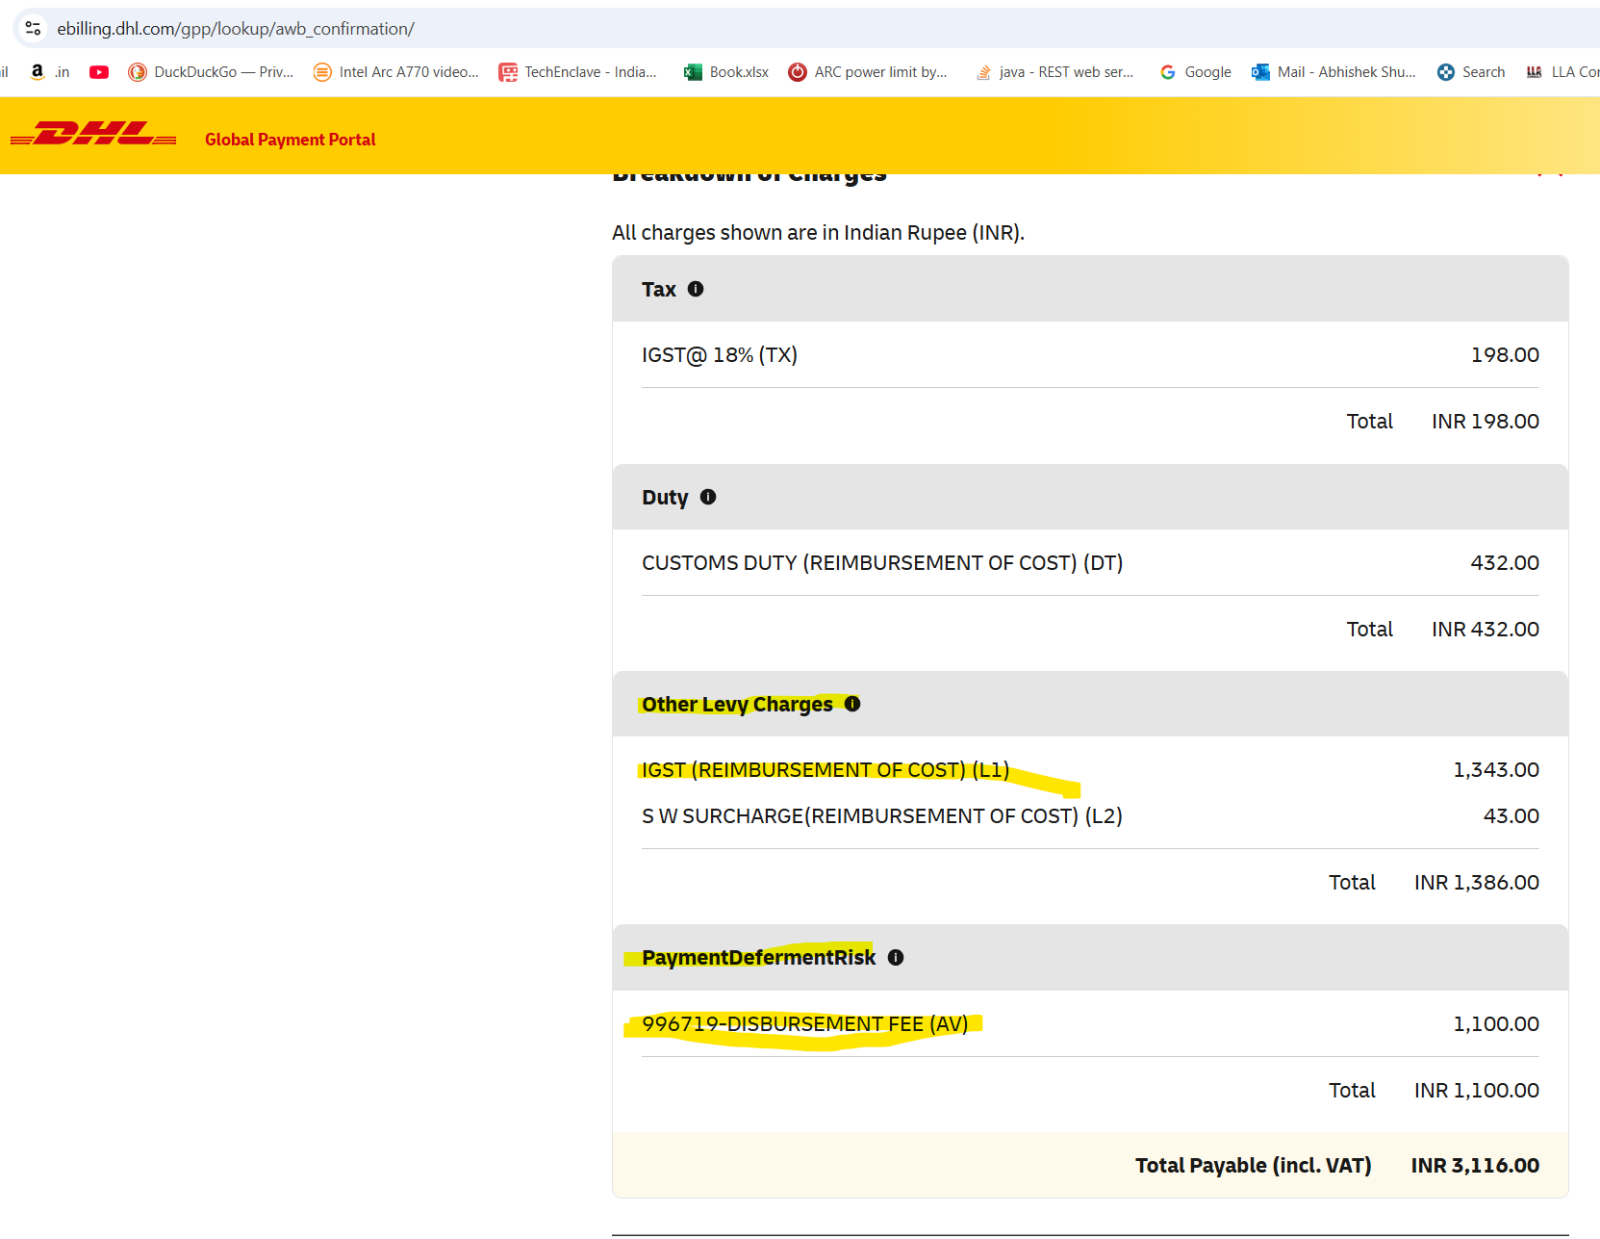Select the 43.00 surcharge amount
Screen dimensions: 1600x1239
[1511, 816]
